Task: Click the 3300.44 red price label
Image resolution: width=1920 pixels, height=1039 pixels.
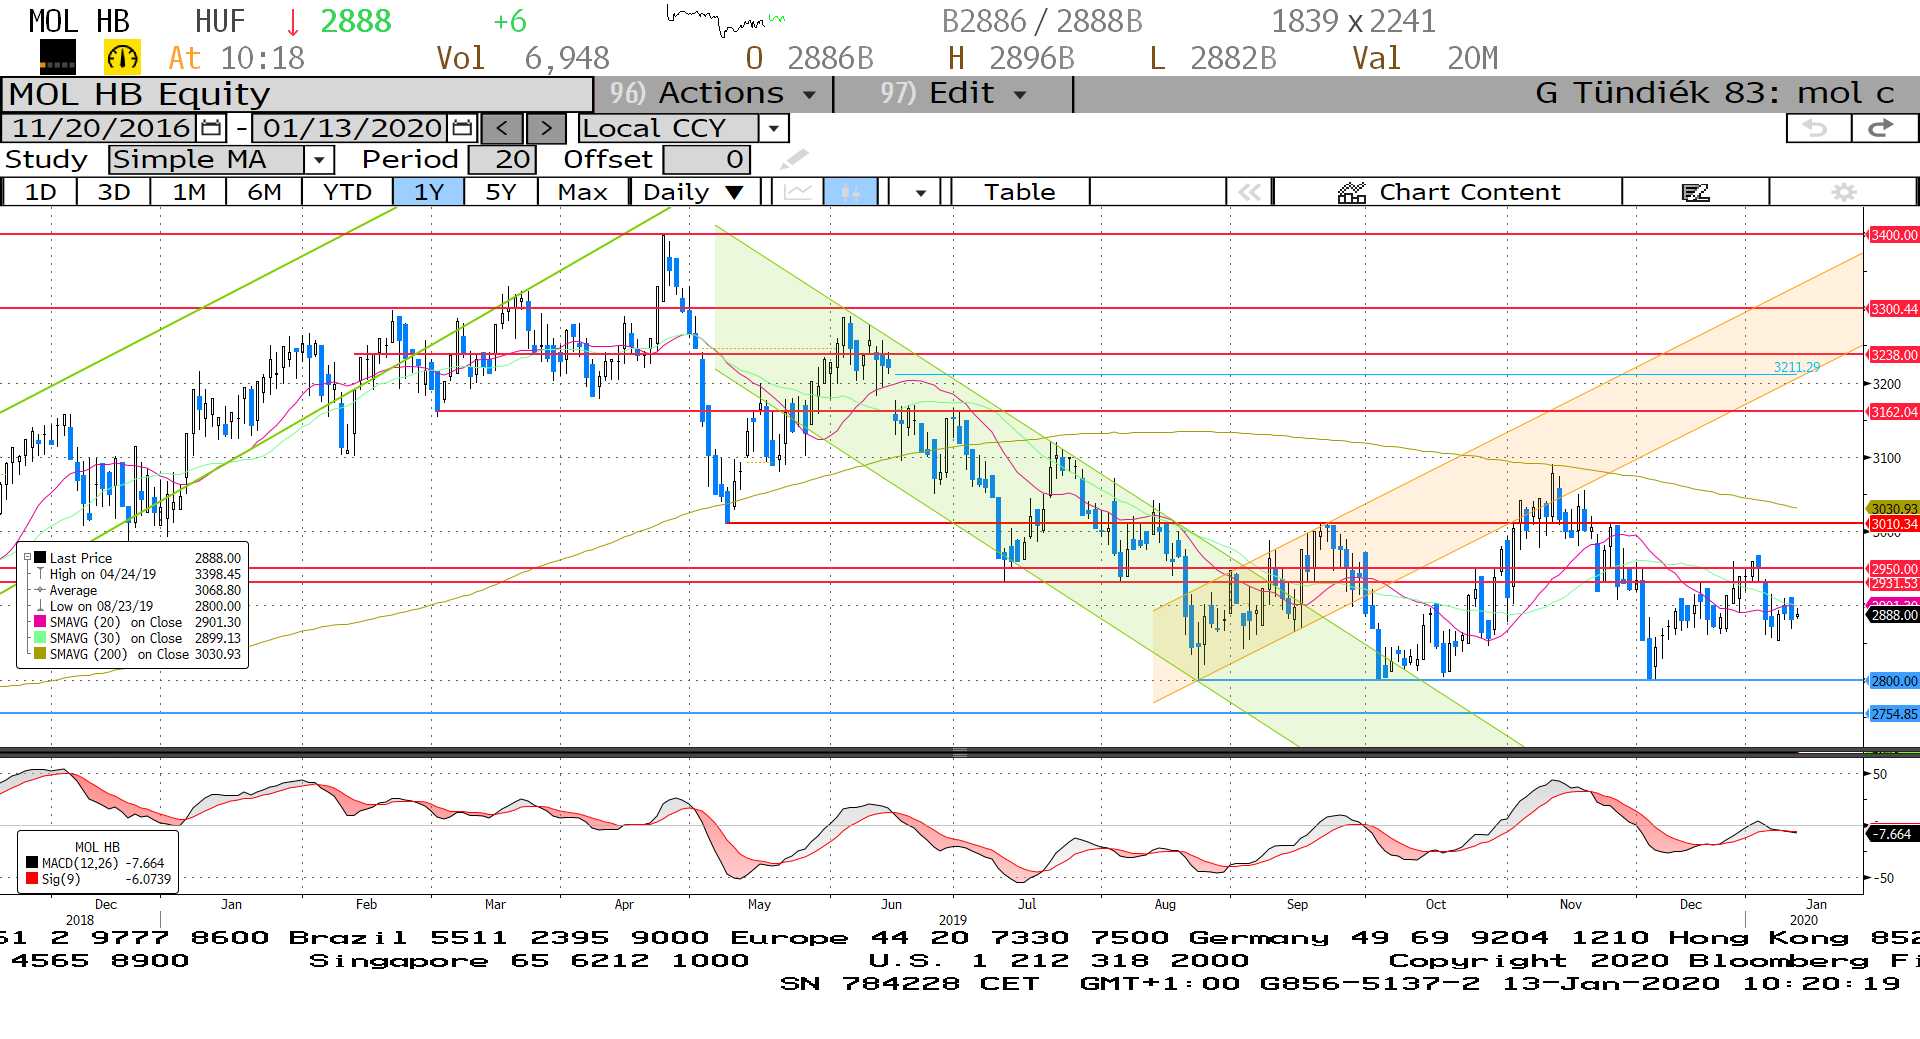Action: tap(1894, 309)
